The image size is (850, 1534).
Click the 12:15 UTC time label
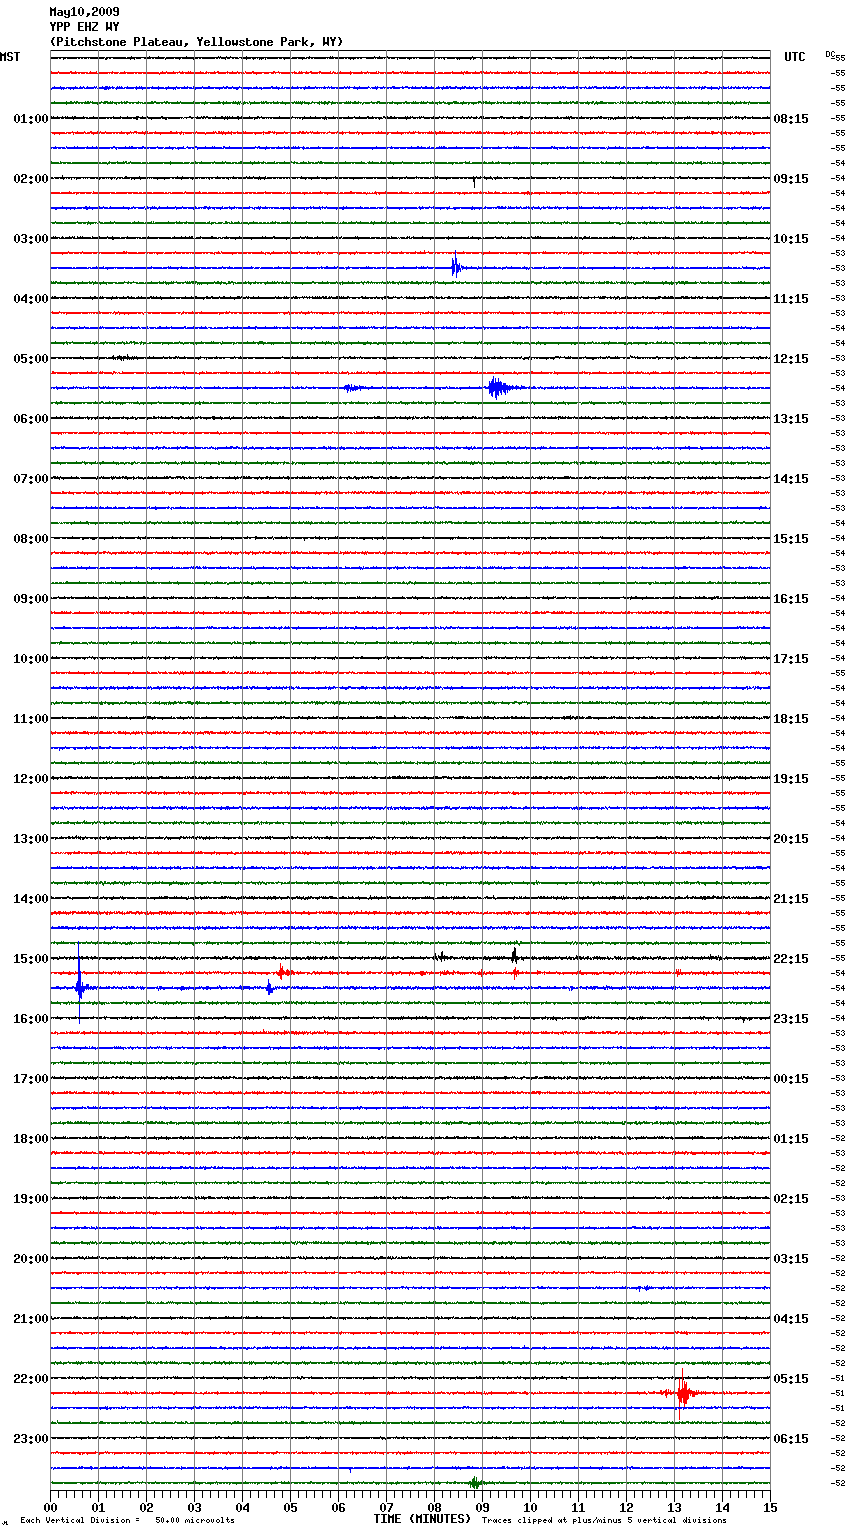pos(791,359)
